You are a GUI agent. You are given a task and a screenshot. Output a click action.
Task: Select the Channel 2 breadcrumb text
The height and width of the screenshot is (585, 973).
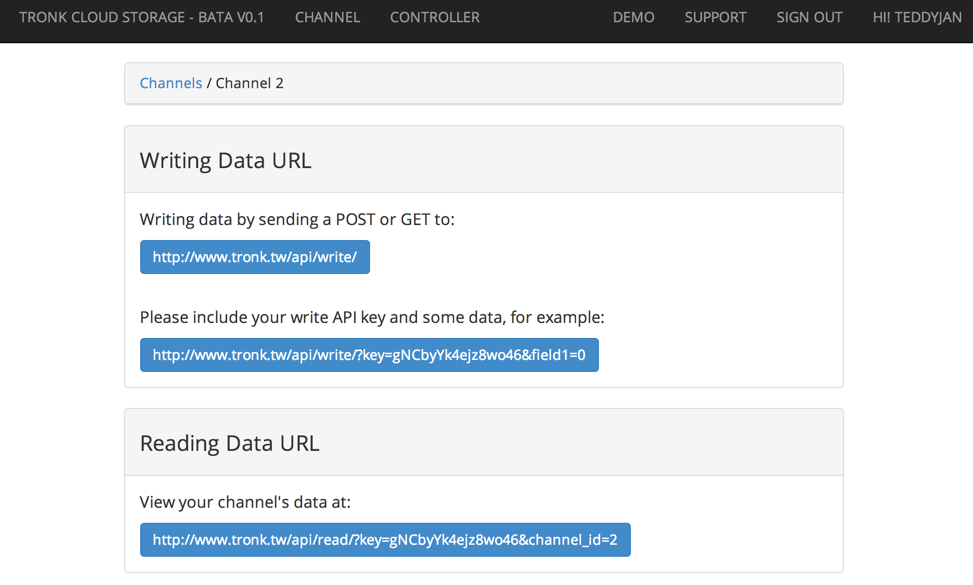pos(250,83)
